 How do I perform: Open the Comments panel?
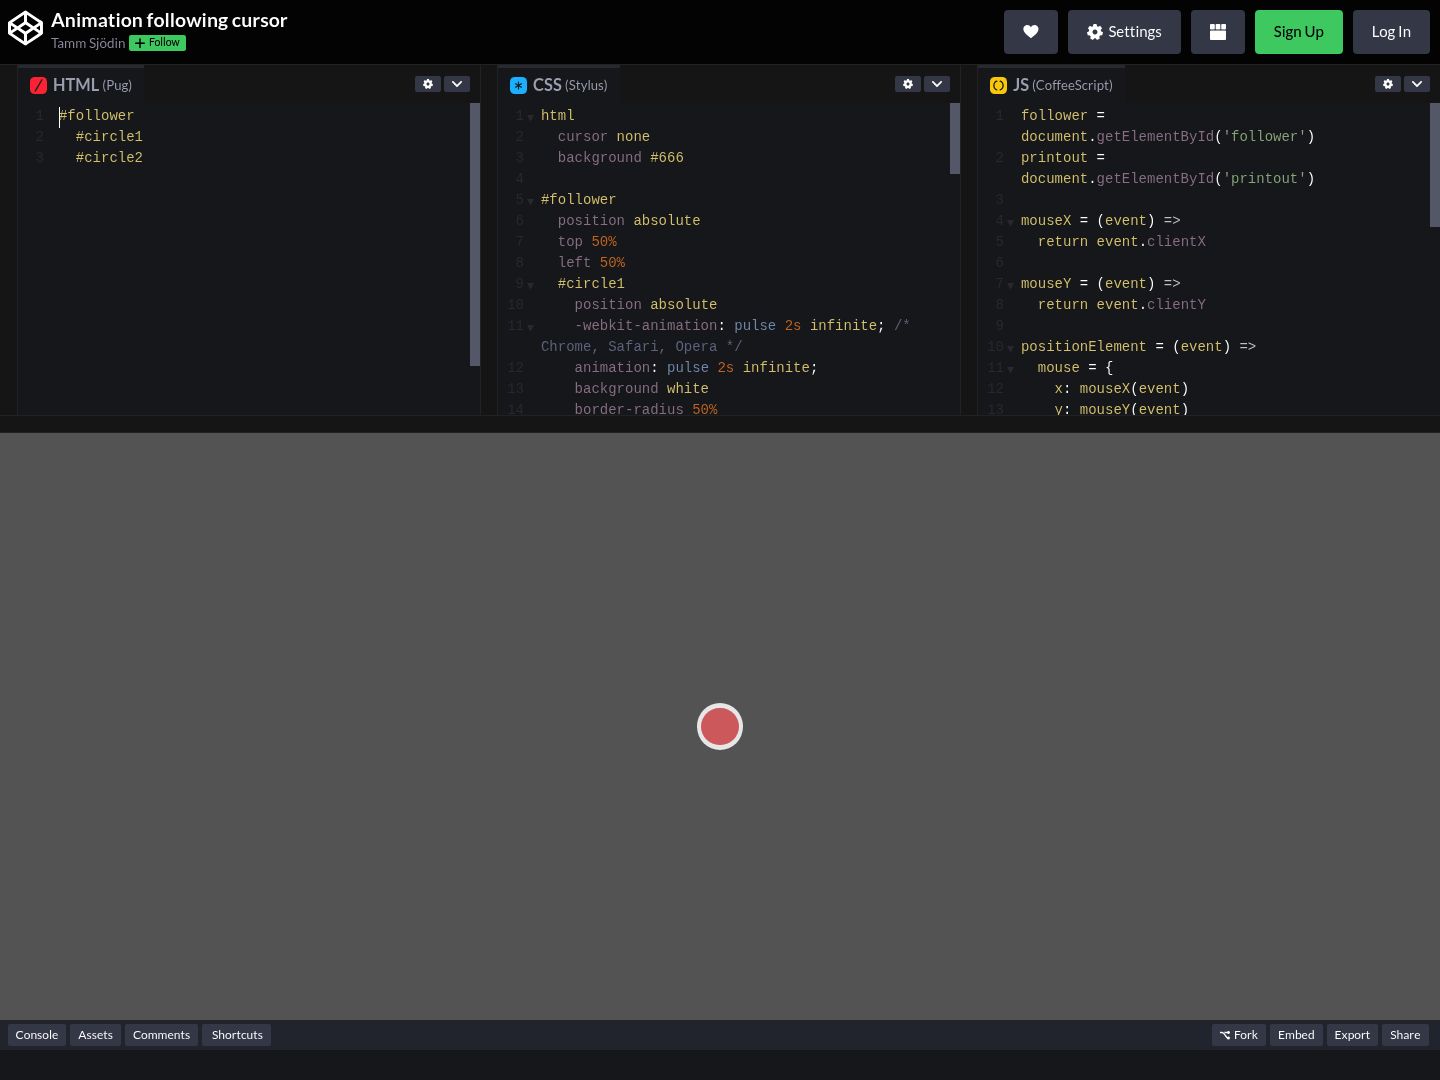click(x=161, y=1035)
